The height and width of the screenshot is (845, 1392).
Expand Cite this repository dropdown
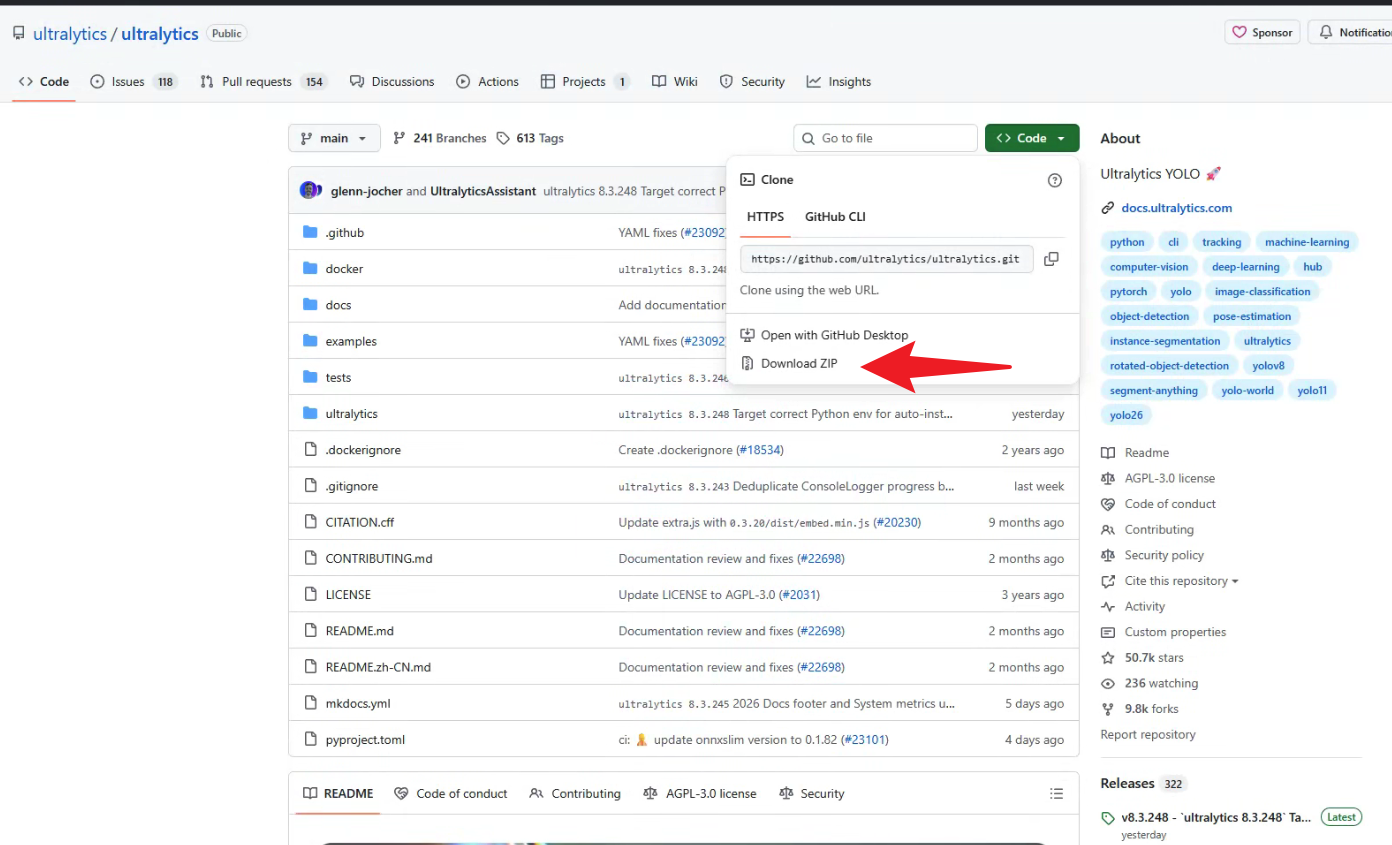1181,581
